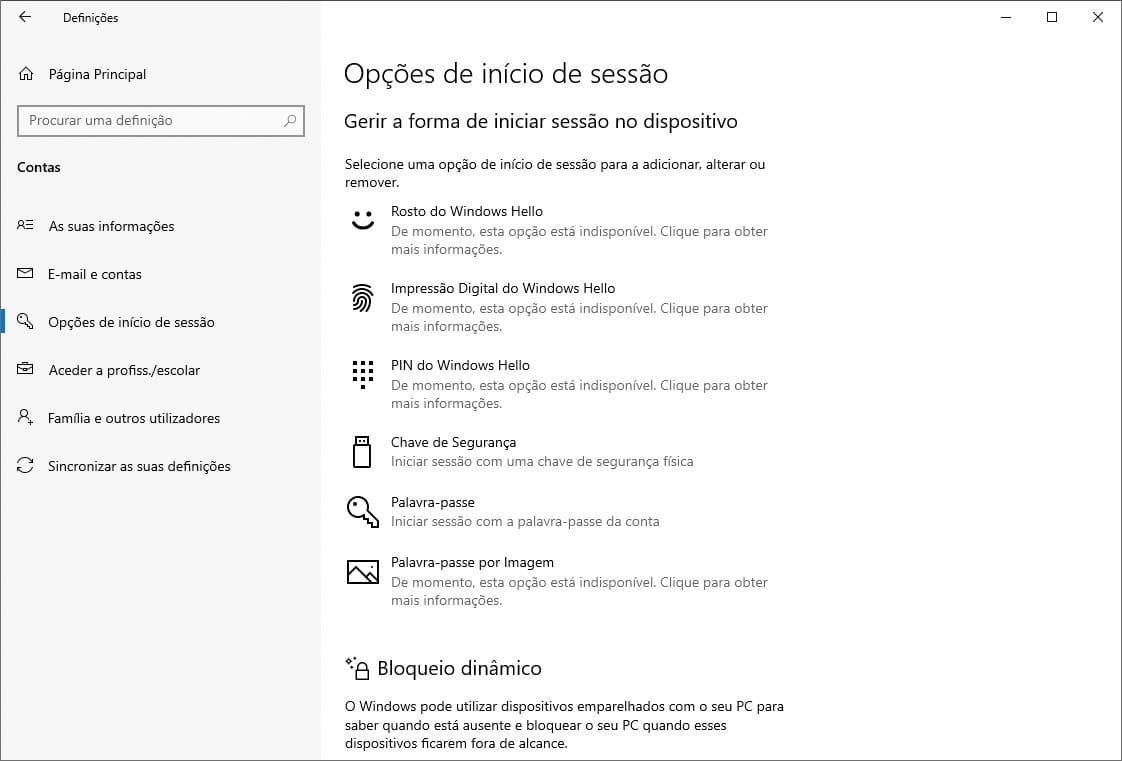Click the keypad dots icon for PIN

tap(363, 374)
